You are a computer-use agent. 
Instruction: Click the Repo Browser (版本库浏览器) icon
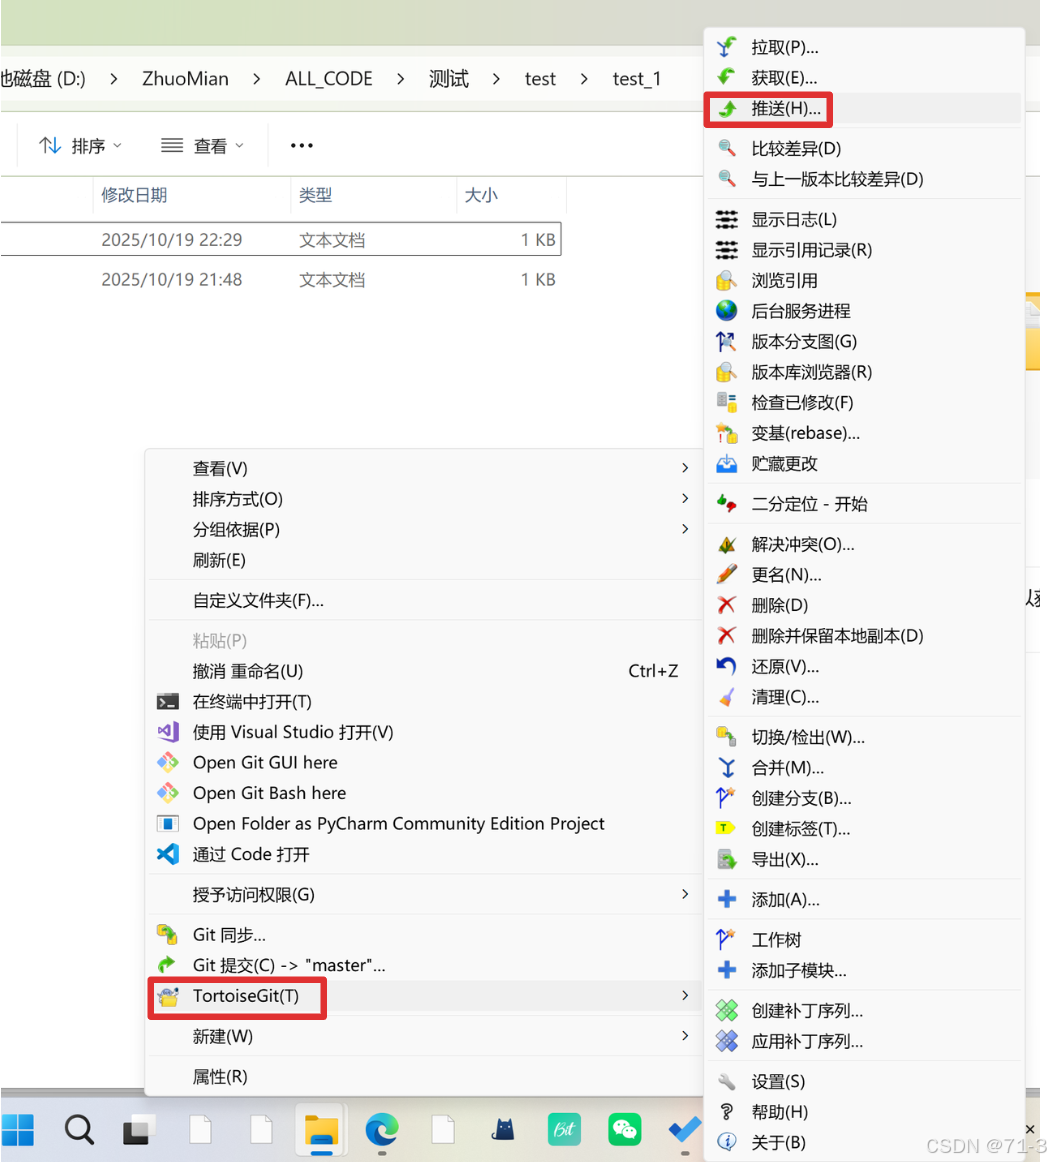click(726, 372)
